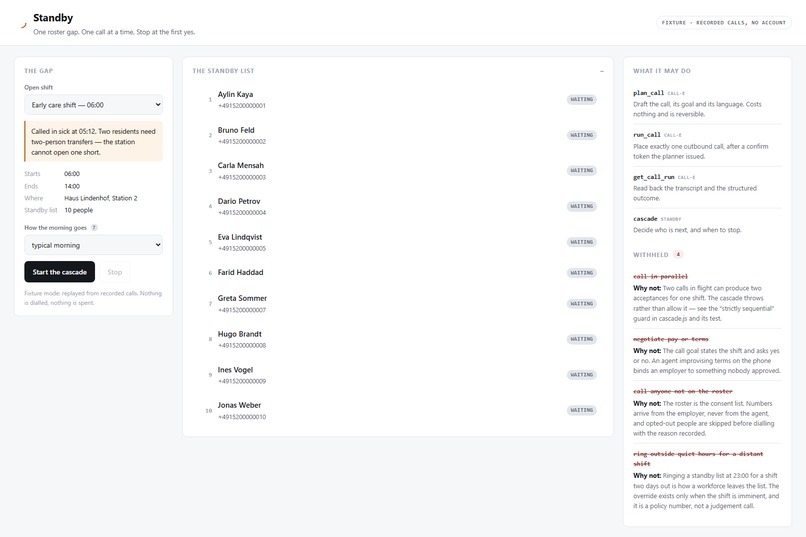Select the Eva Lindqvist row name

click(x=240, y=237)
